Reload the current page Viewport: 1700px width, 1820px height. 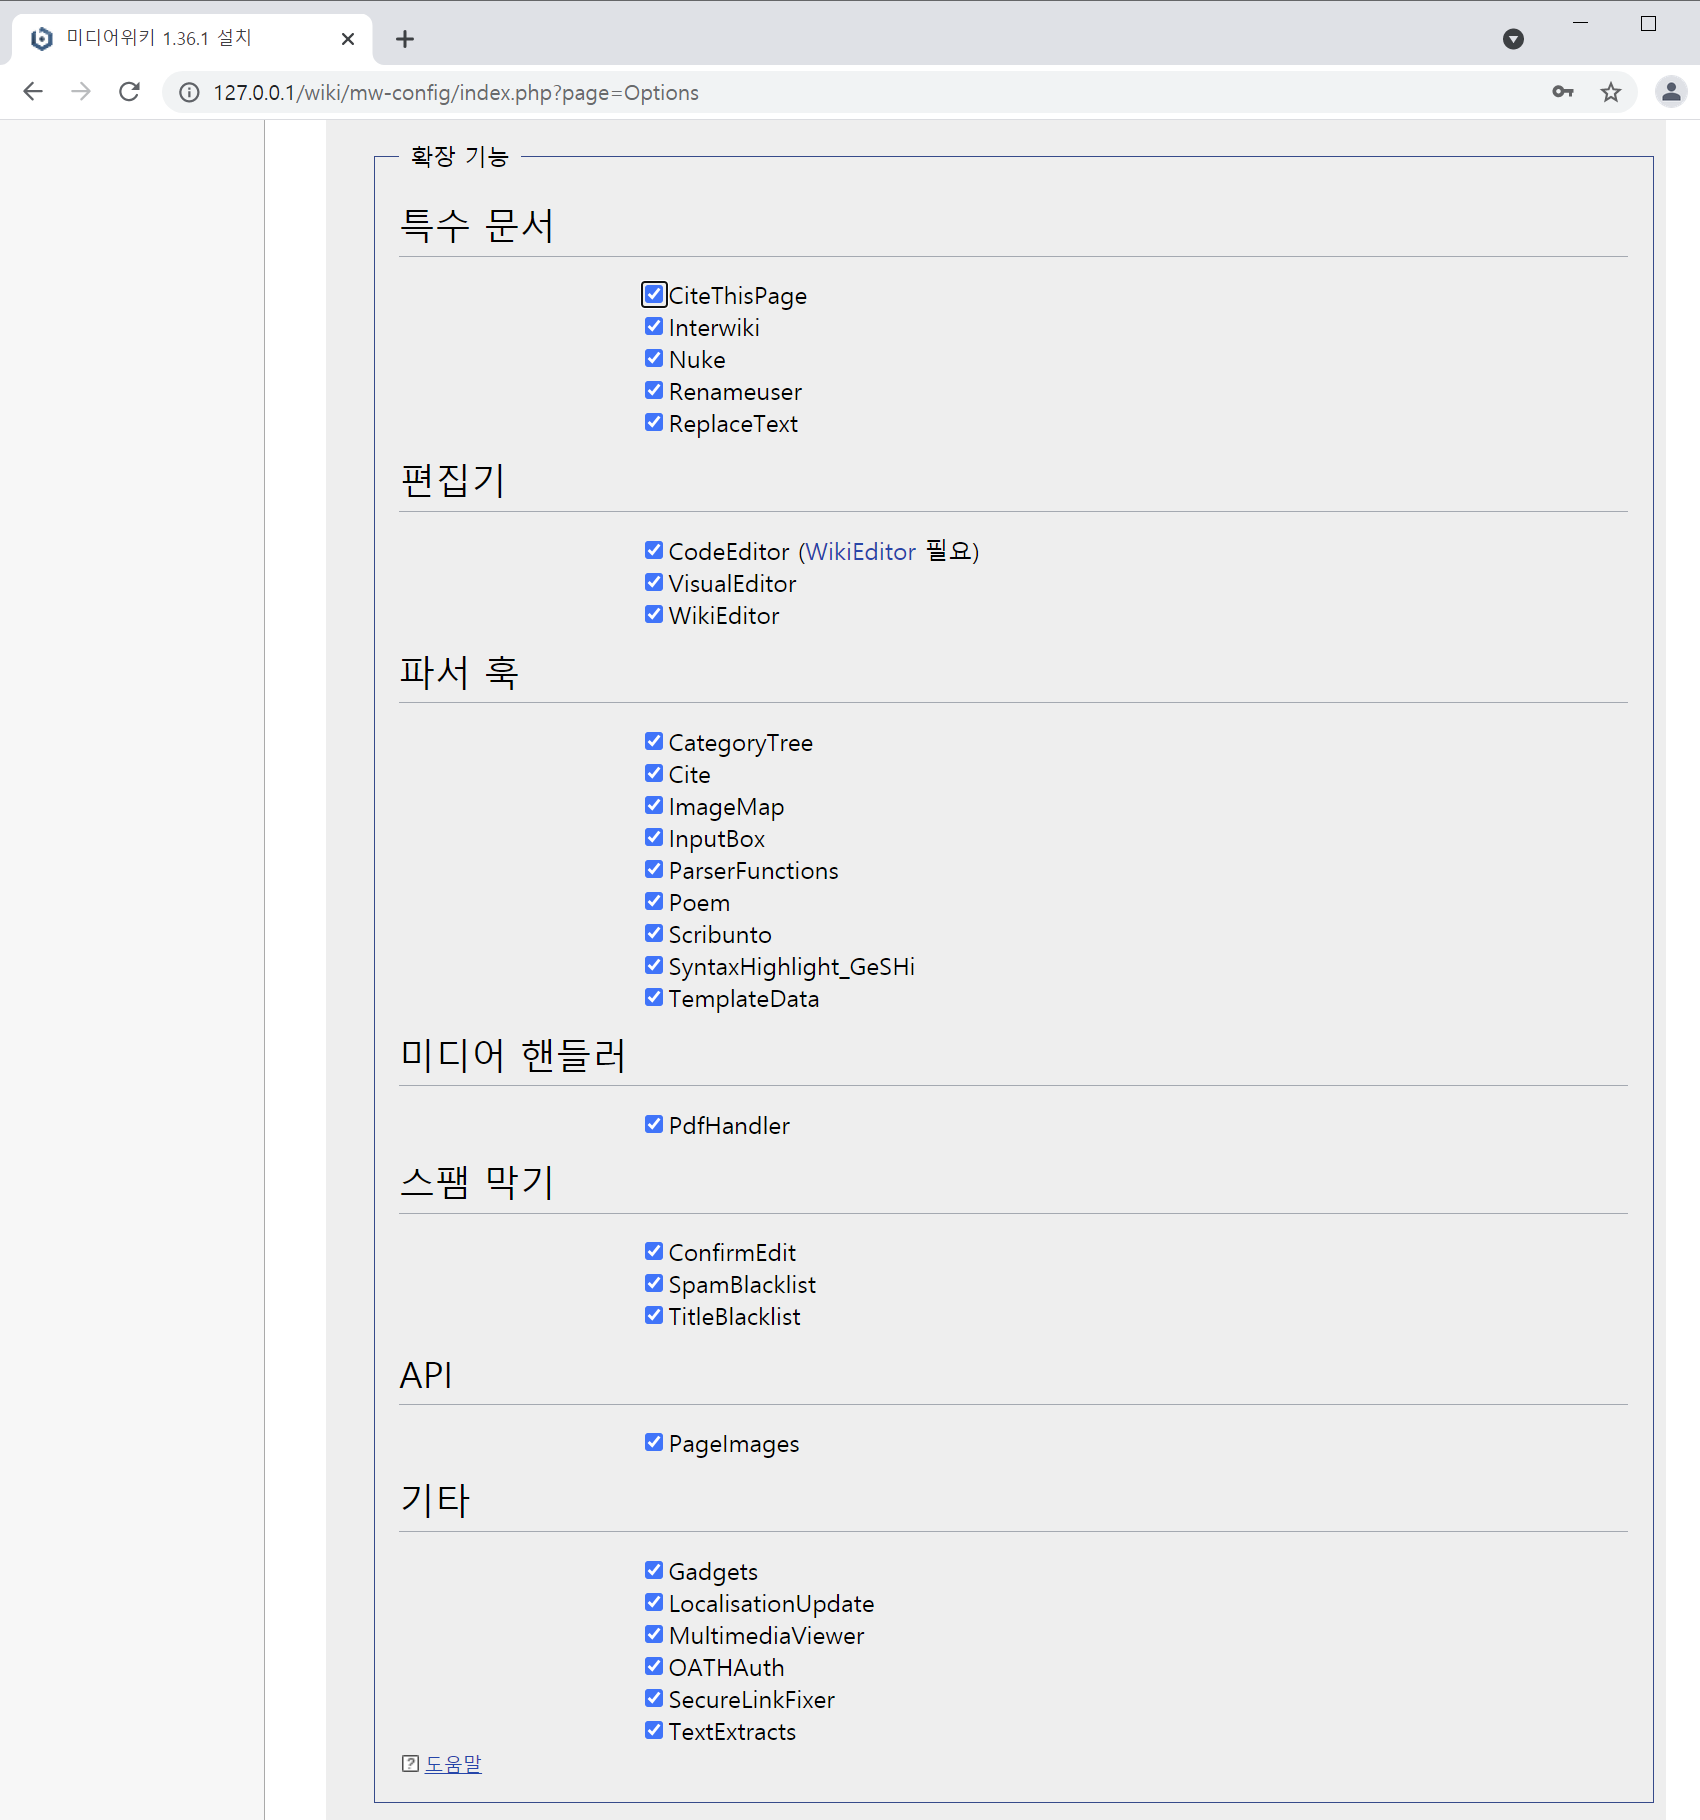point(129,92)
